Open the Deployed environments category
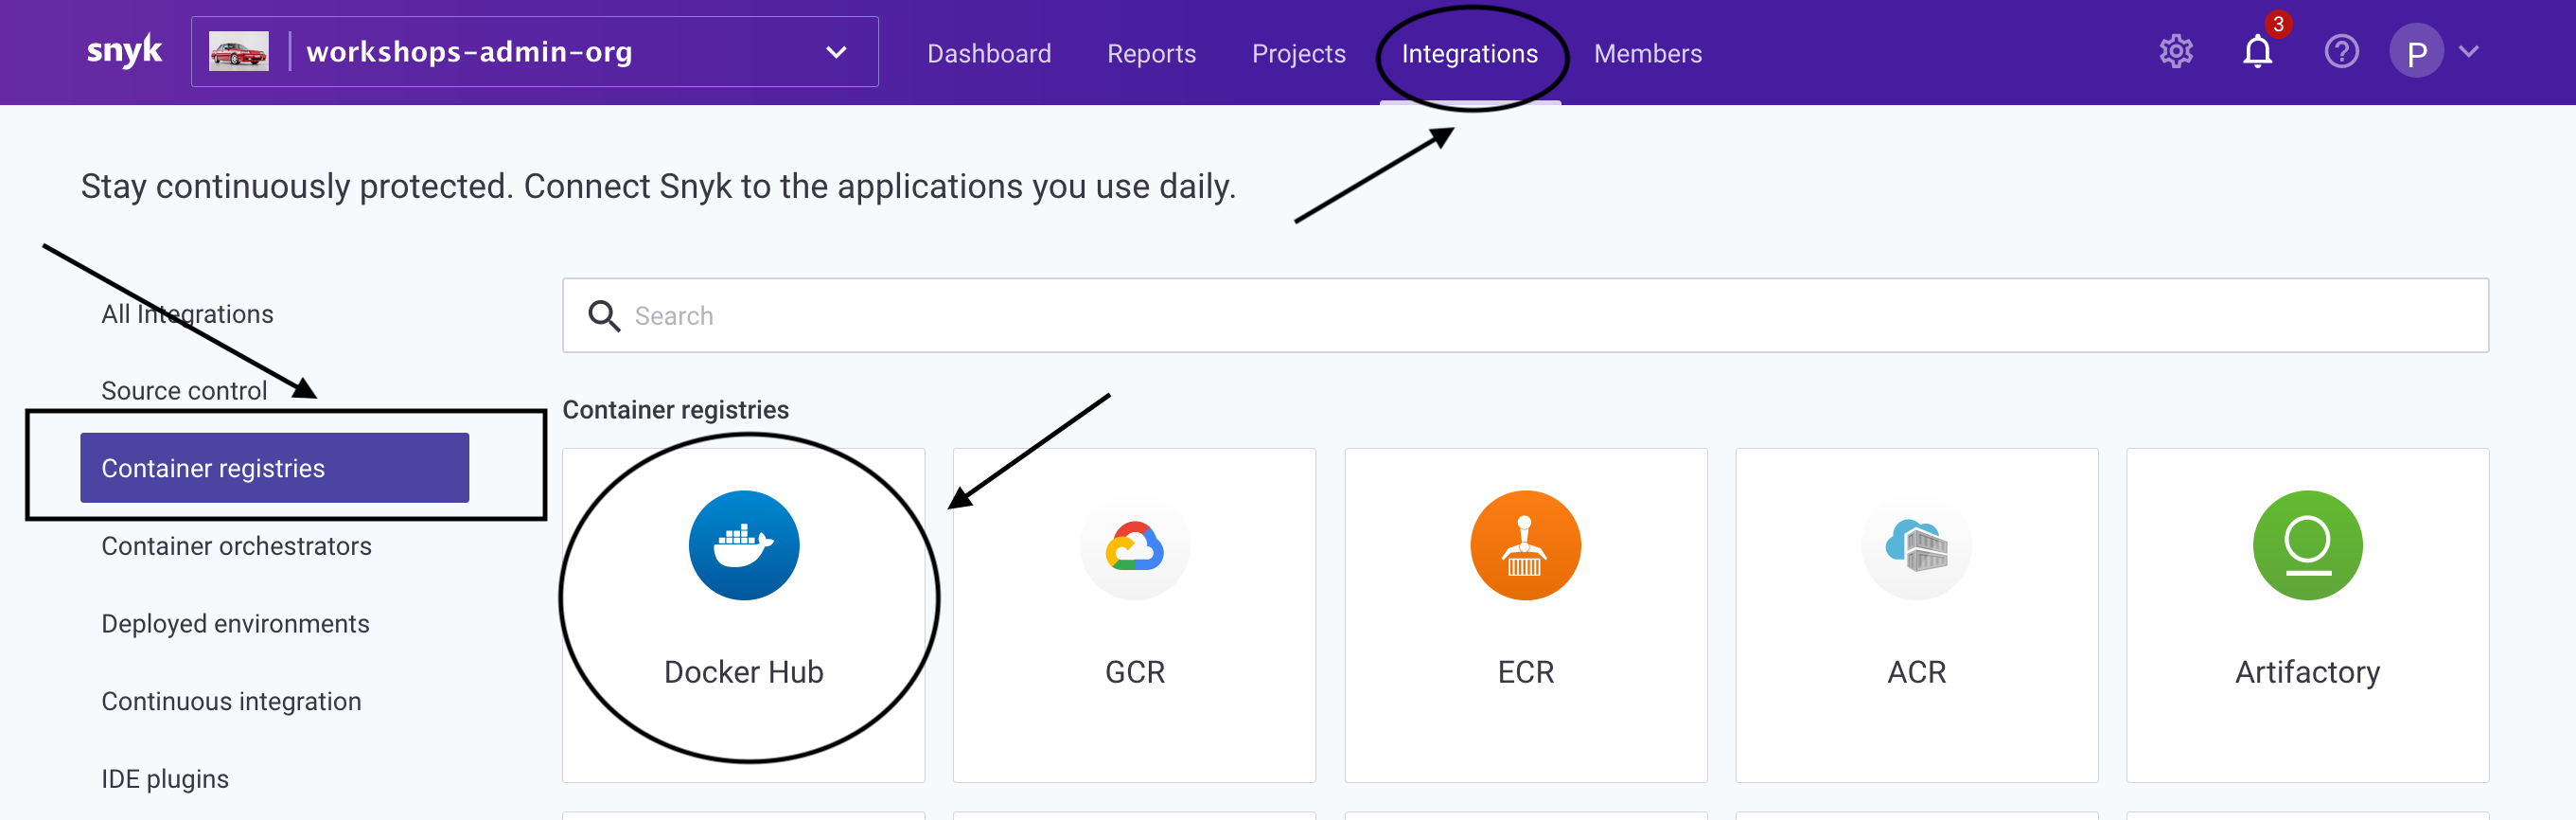The height and width of the screenshot is (820, 2576). click(235, 624)
